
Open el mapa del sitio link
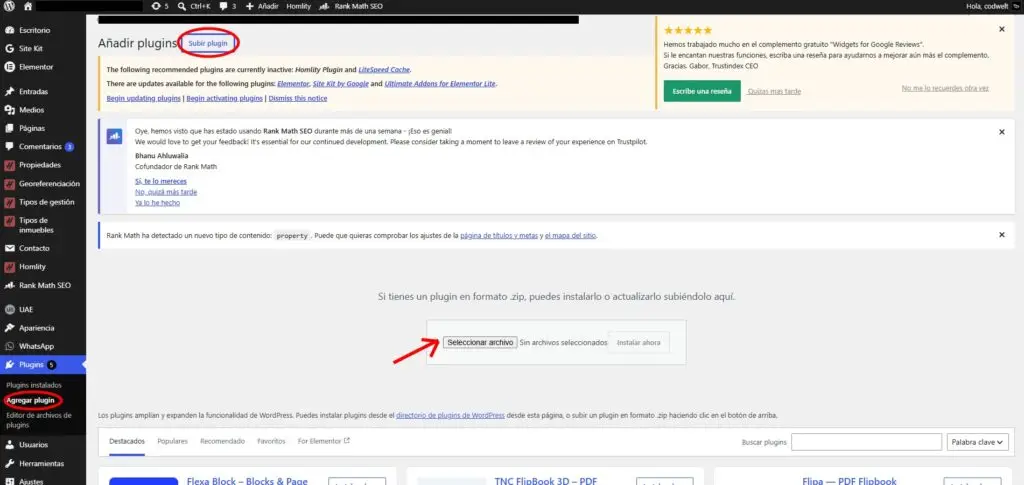point(571,236)
